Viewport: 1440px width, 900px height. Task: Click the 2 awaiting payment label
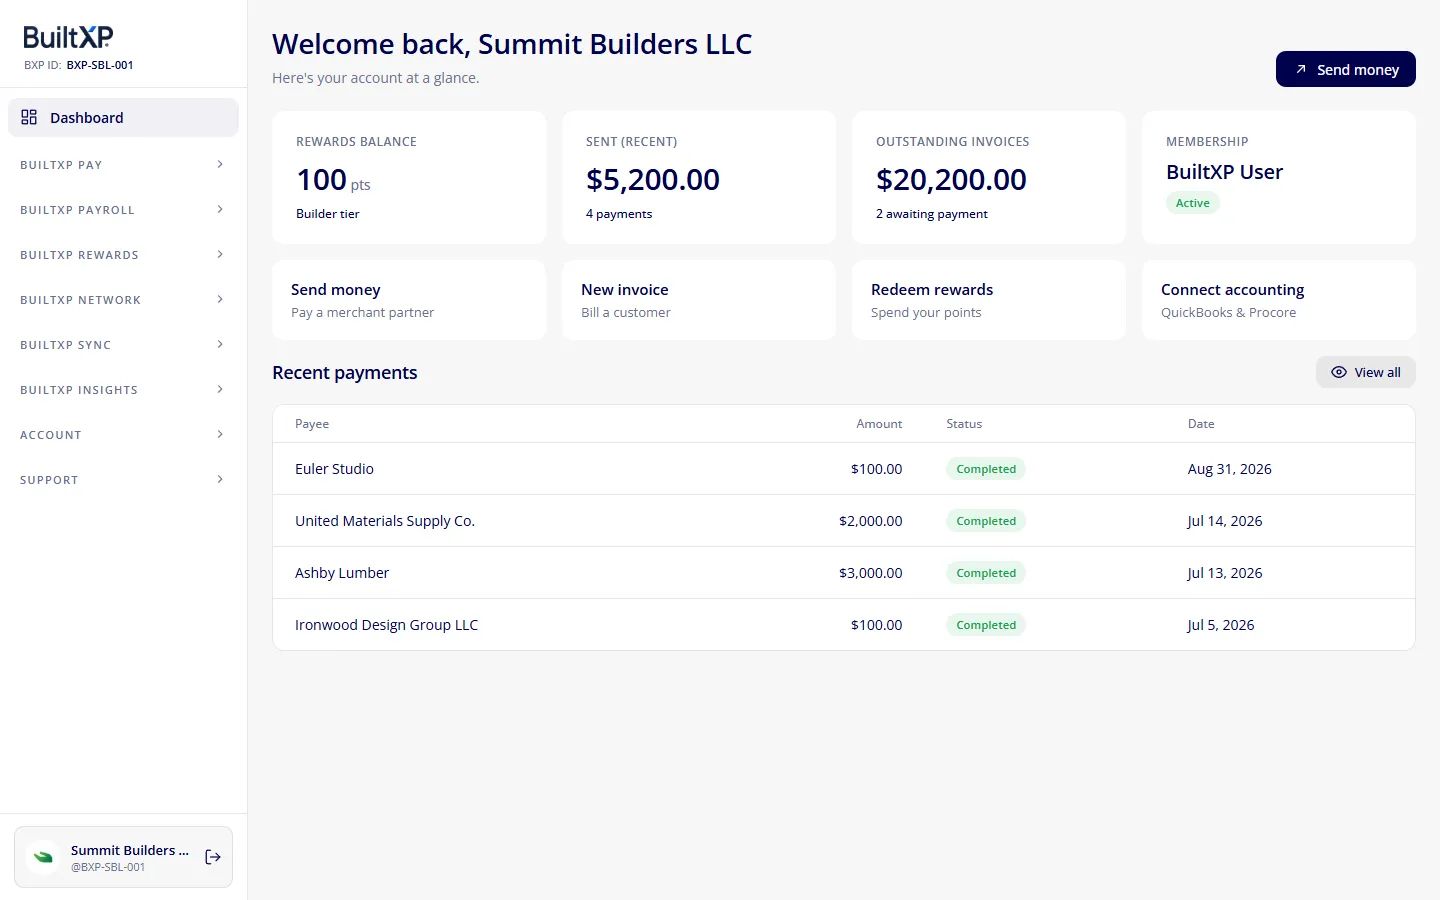click(x=932, y=214)
